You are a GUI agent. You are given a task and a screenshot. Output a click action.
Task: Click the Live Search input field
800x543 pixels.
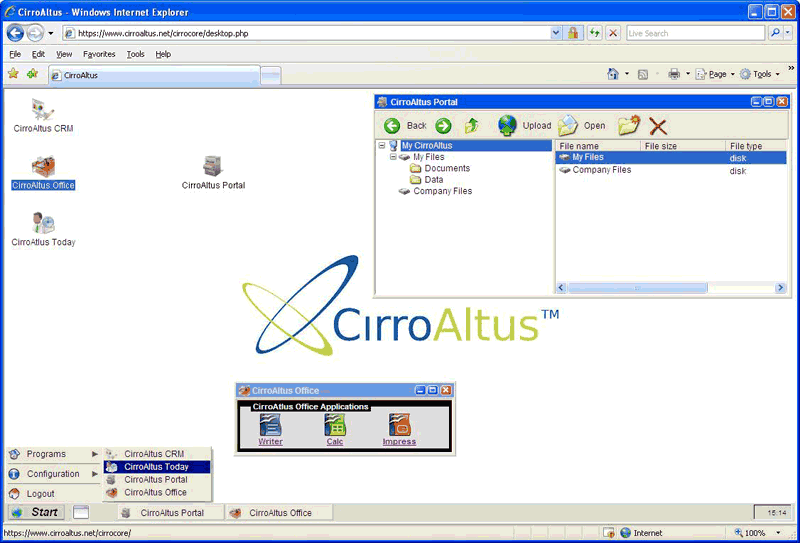[x=695, y=33]
